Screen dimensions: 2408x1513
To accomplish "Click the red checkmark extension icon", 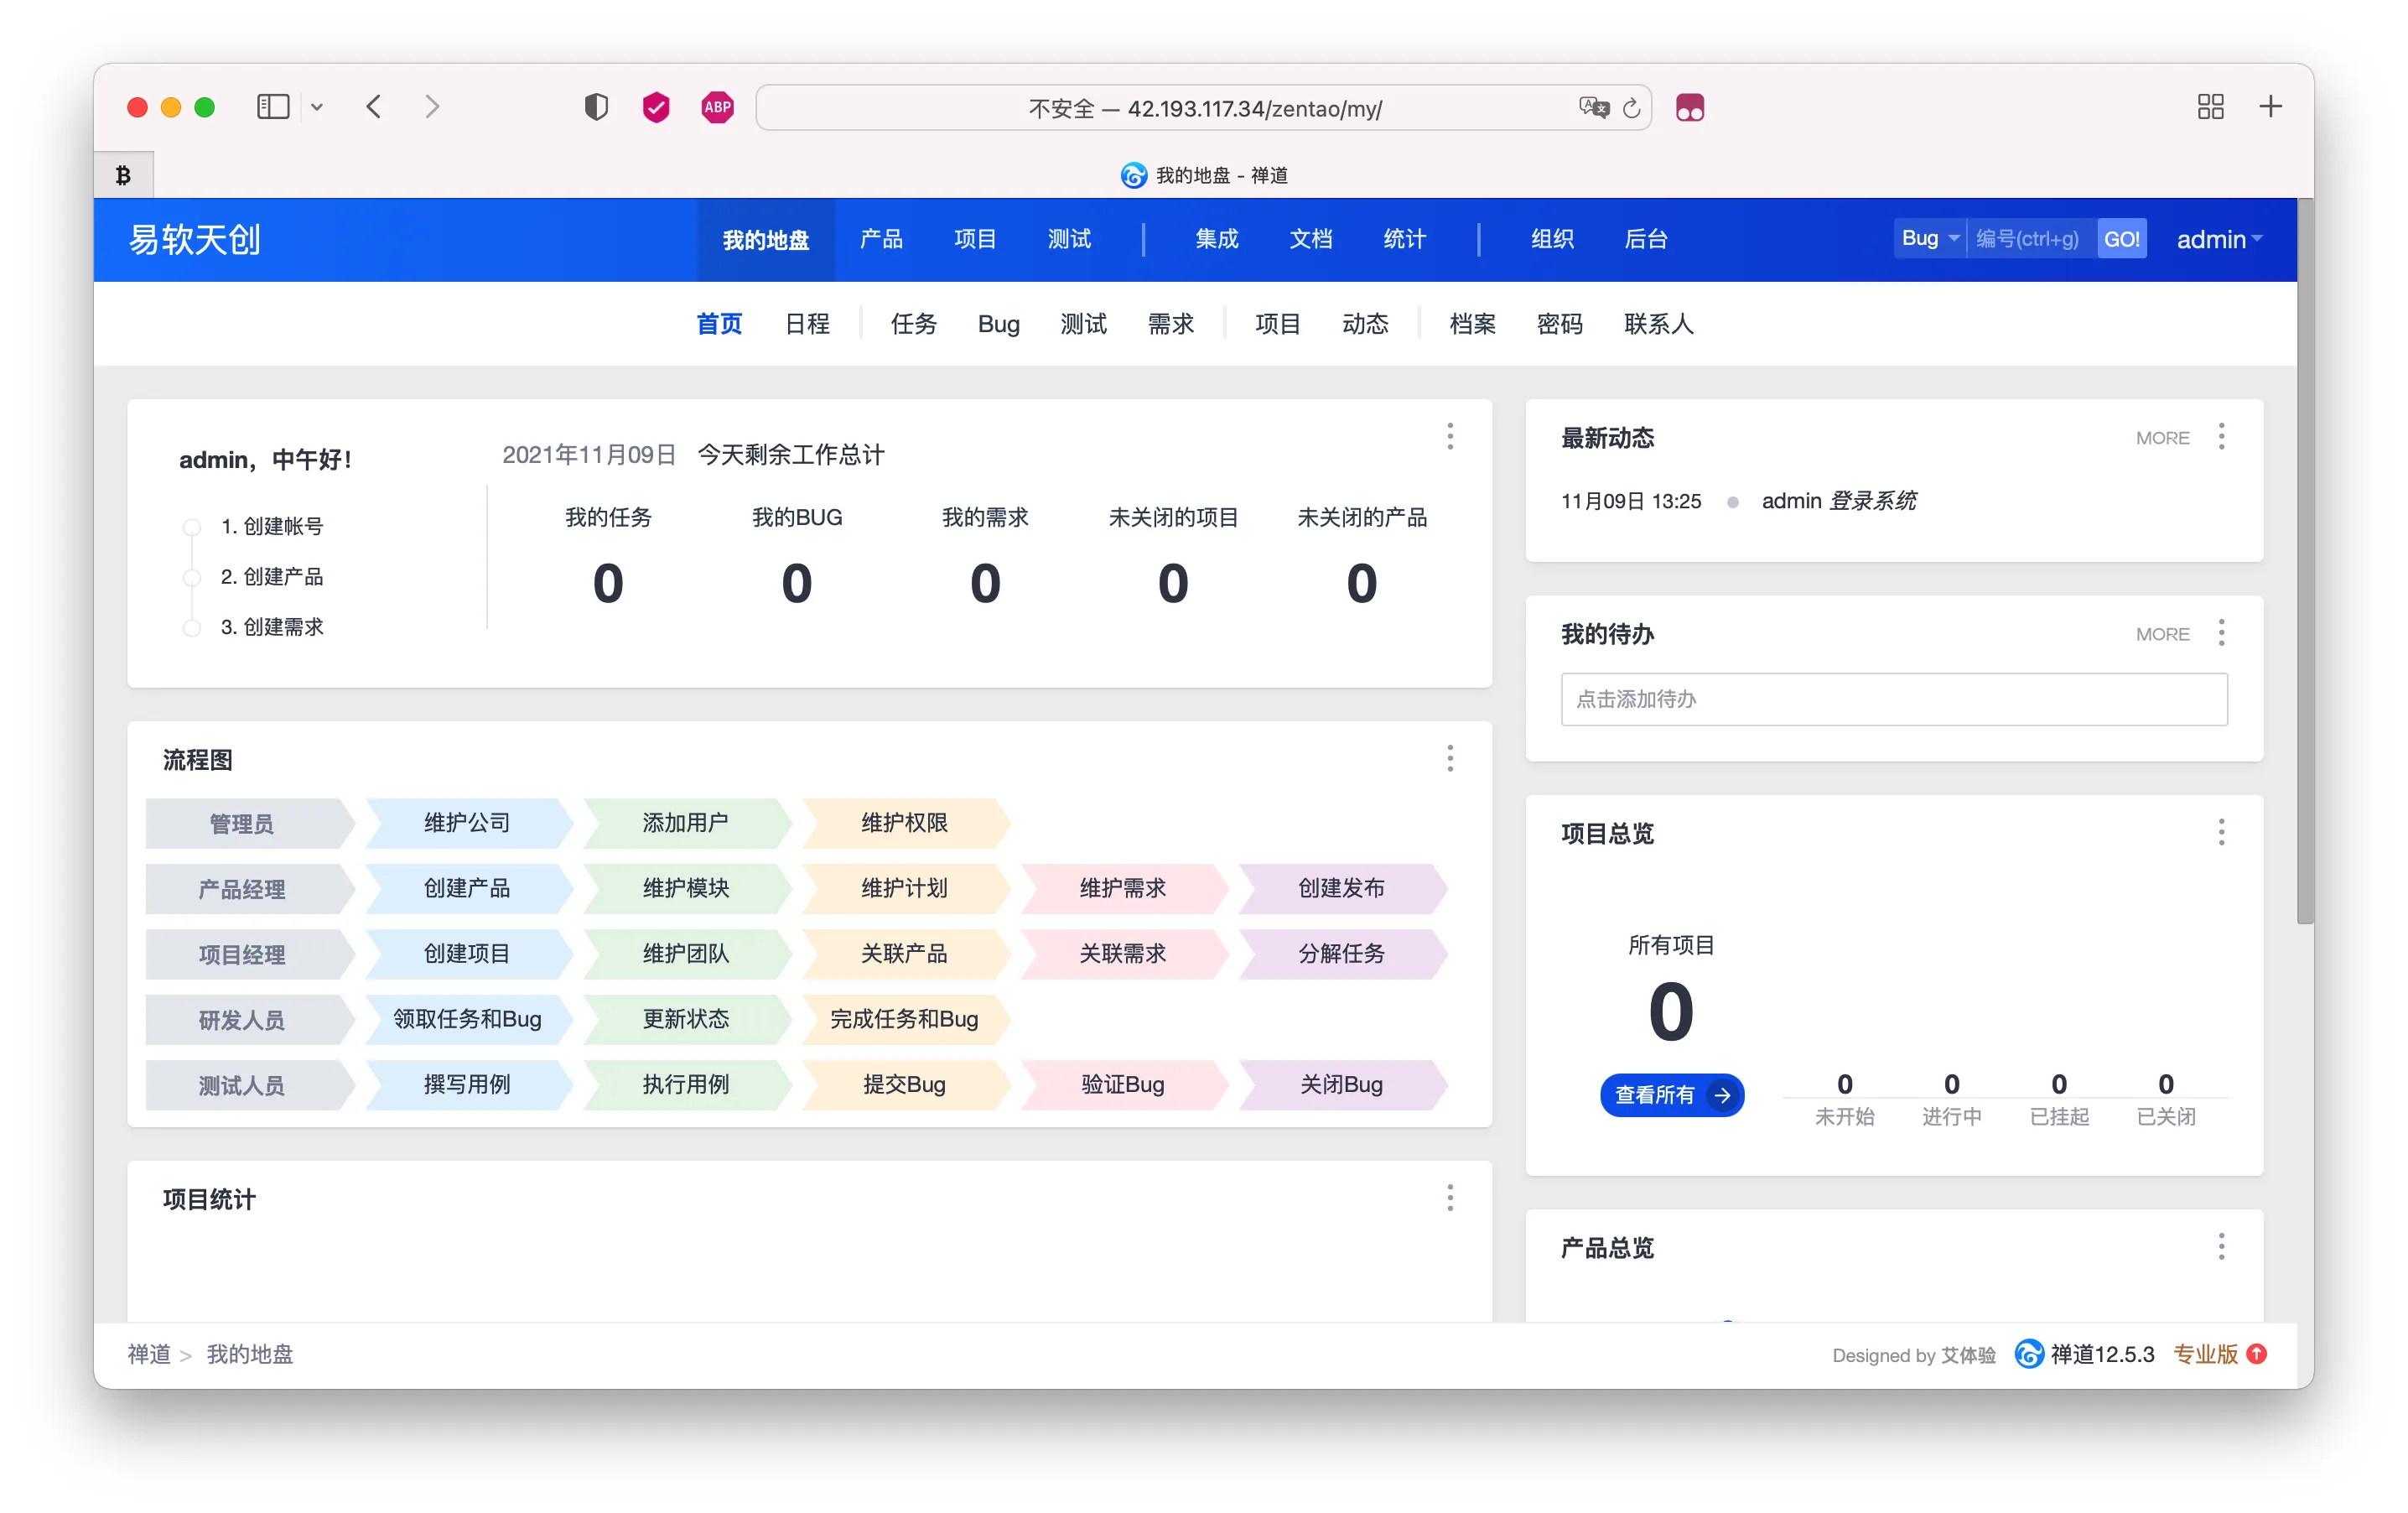I will pyautogui.click(x=656, y=107).
